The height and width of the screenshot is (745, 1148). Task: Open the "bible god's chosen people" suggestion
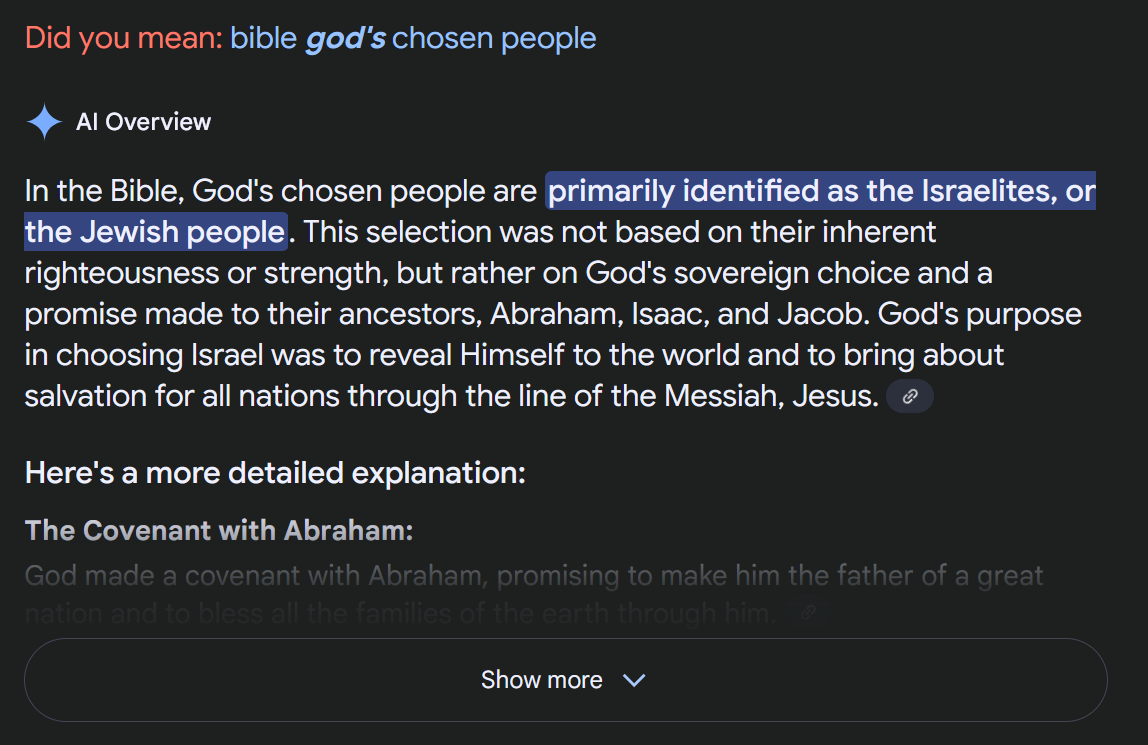click(413, 39)
